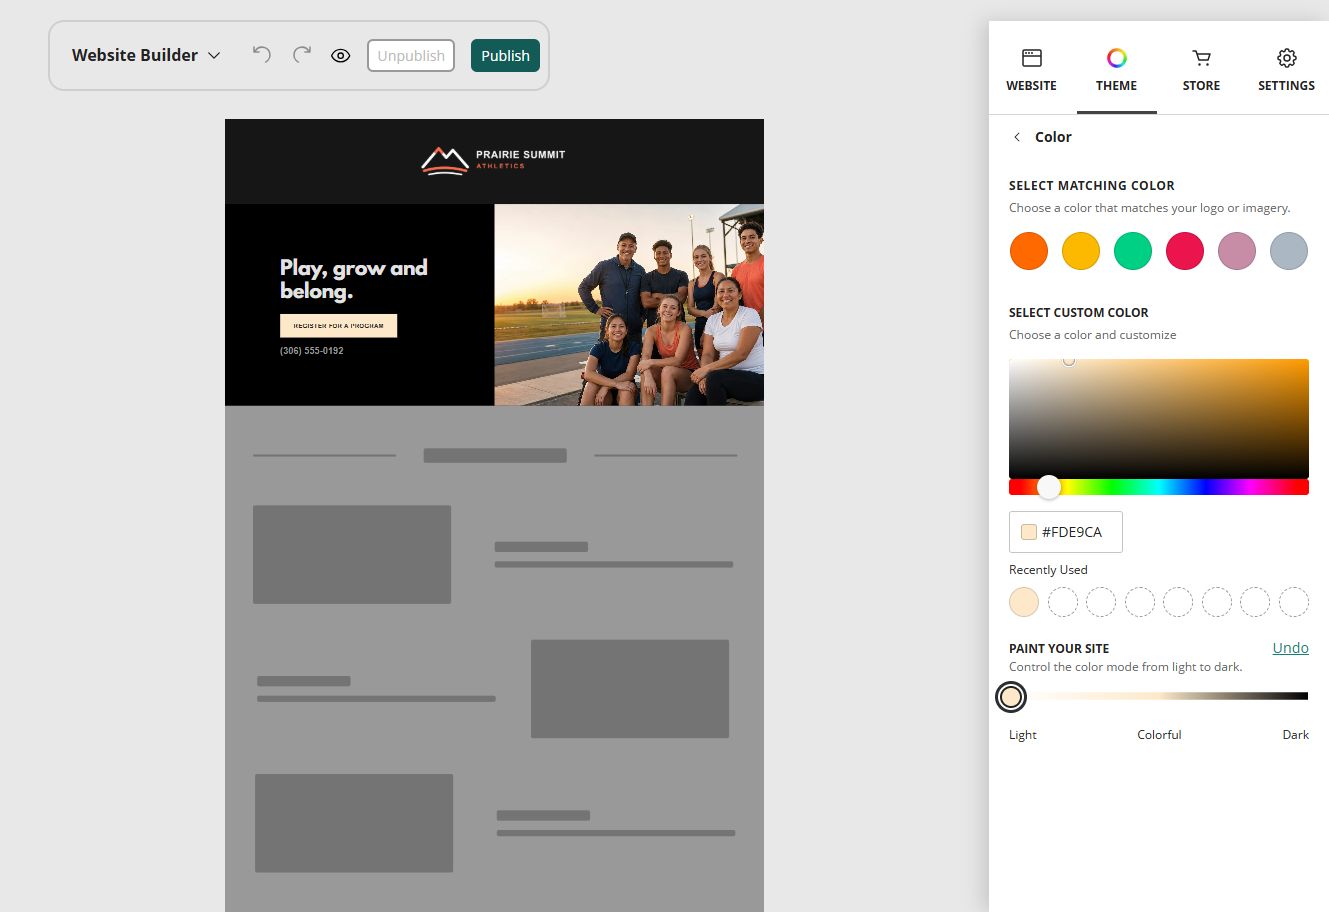1329x912 pixels.
Task: Select the mauve pink matching color
Action: coord(1237,251)
